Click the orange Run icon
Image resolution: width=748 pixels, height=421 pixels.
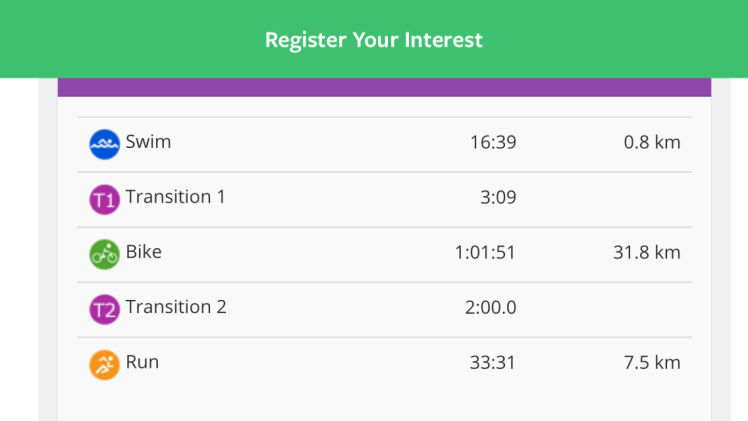(104, 364)
